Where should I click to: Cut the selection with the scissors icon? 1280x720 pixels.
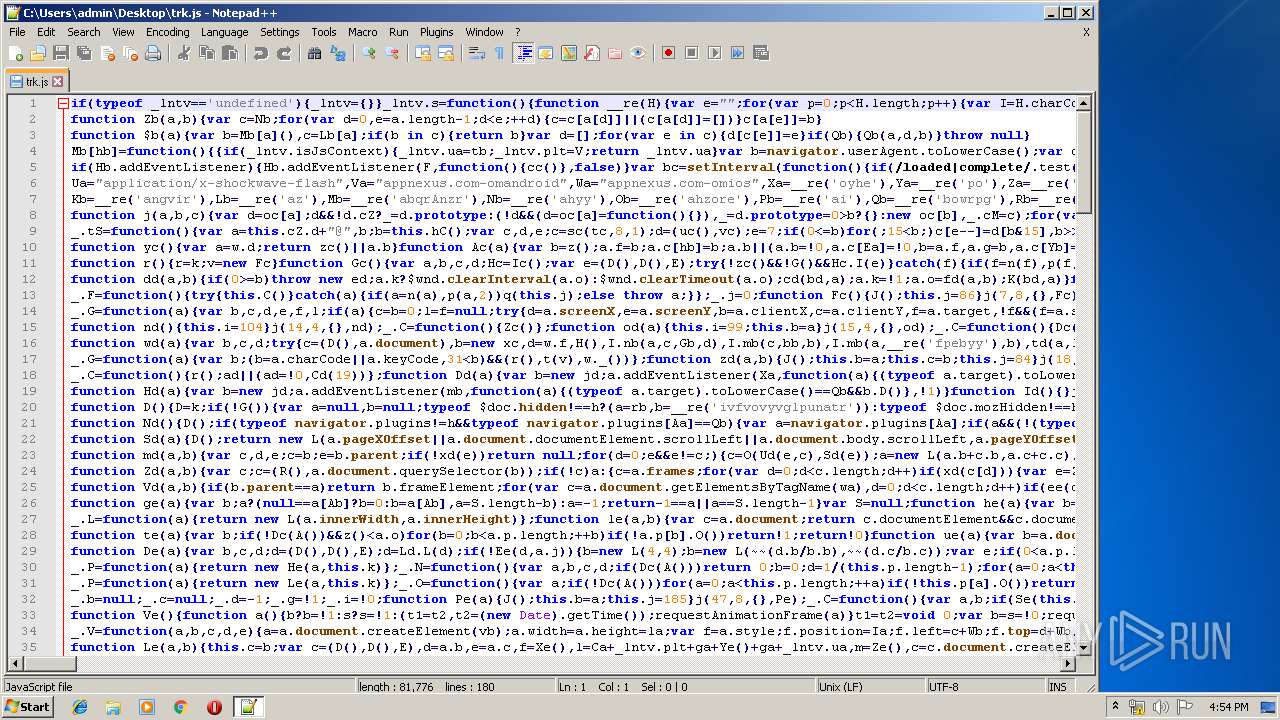coord(184,53)
